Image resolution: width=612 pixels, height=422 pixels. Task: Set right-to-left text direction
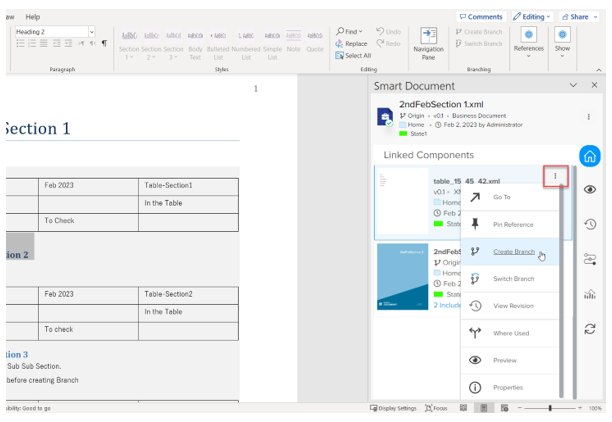pyautogui.click(x=93, y=43)
